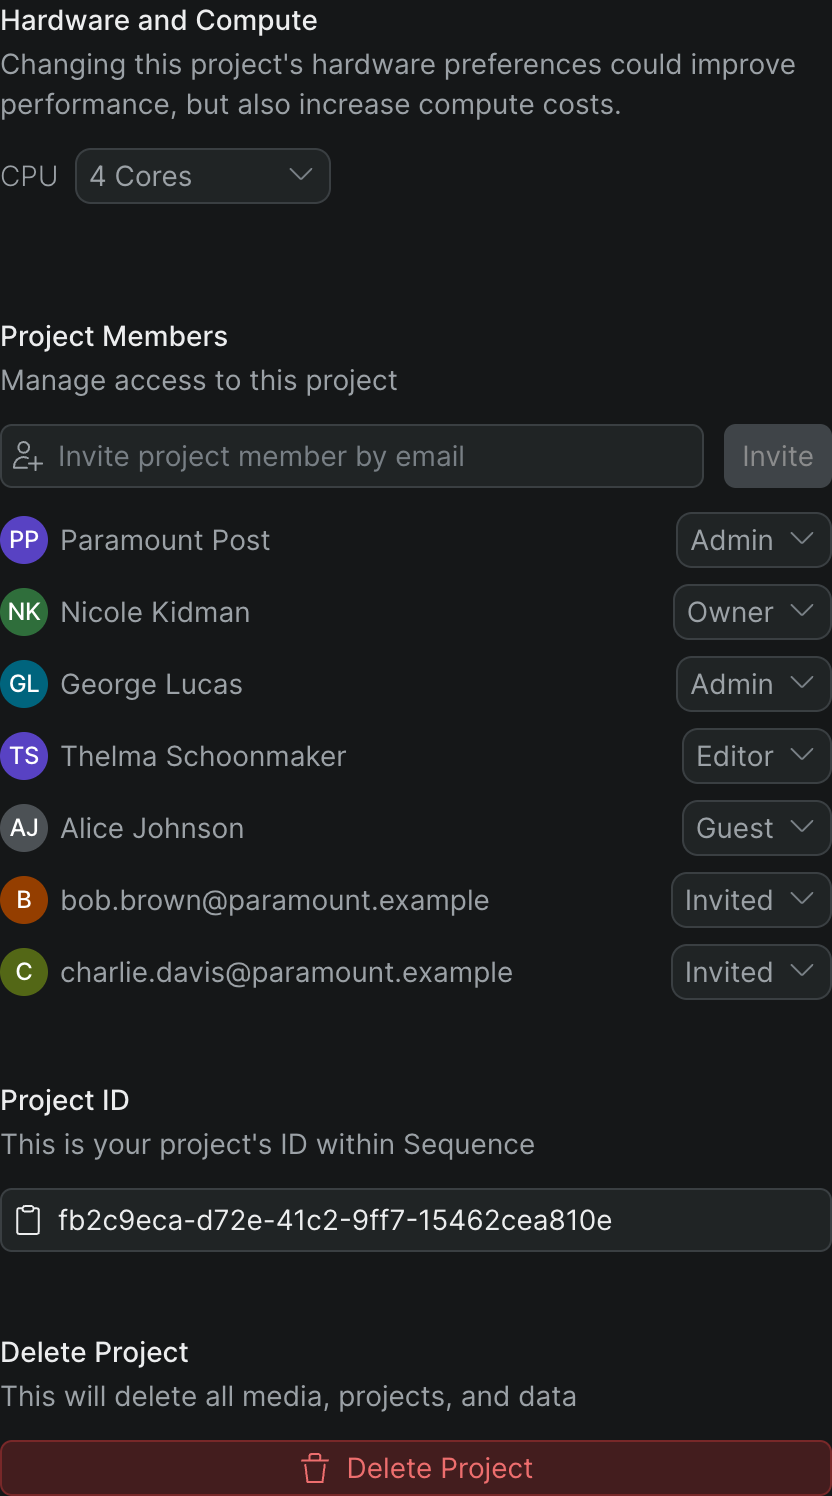Select the name Nicole Kidman
Image resolution: width=832 pixels, height=1496 pixels.
[155, 612]
